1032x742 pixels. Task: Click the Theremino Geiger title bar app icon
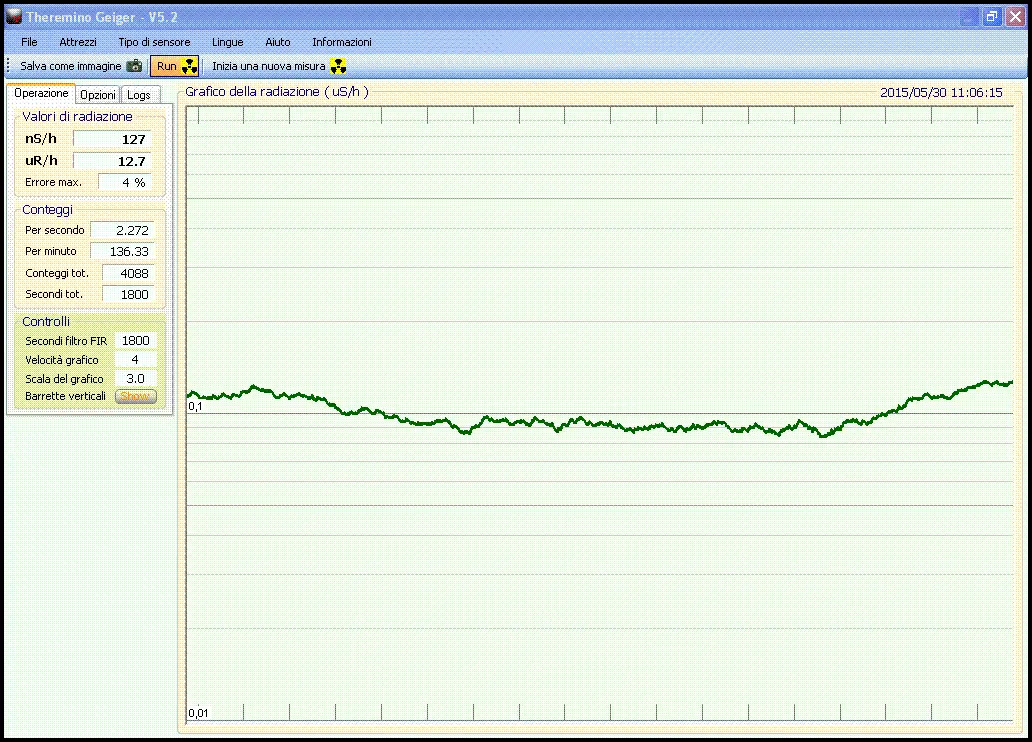[x=13, y=17]
